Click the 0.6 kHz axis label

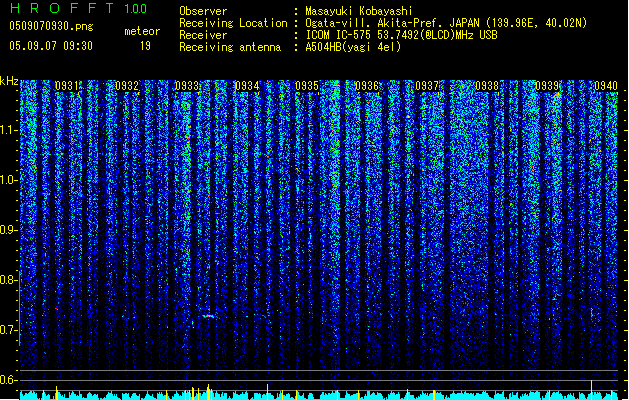pos(8,380)
